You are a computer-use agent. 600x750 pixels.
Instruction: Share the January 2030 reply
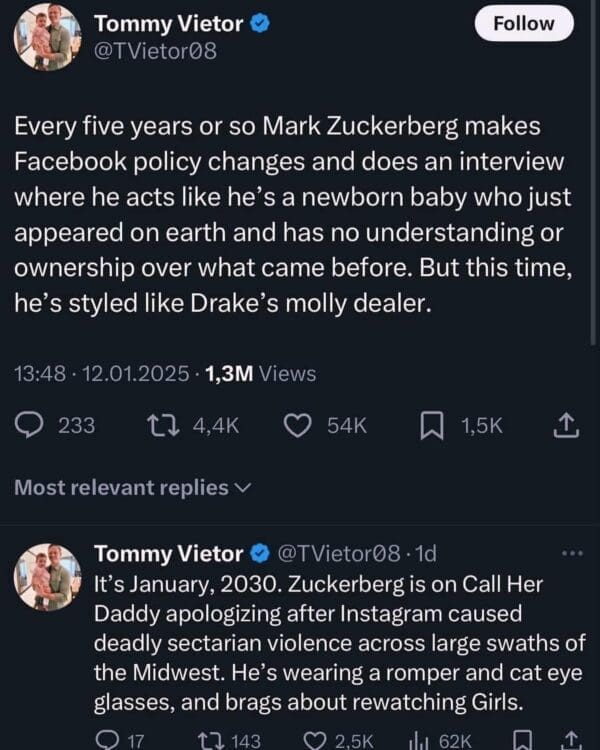(570, 741)
